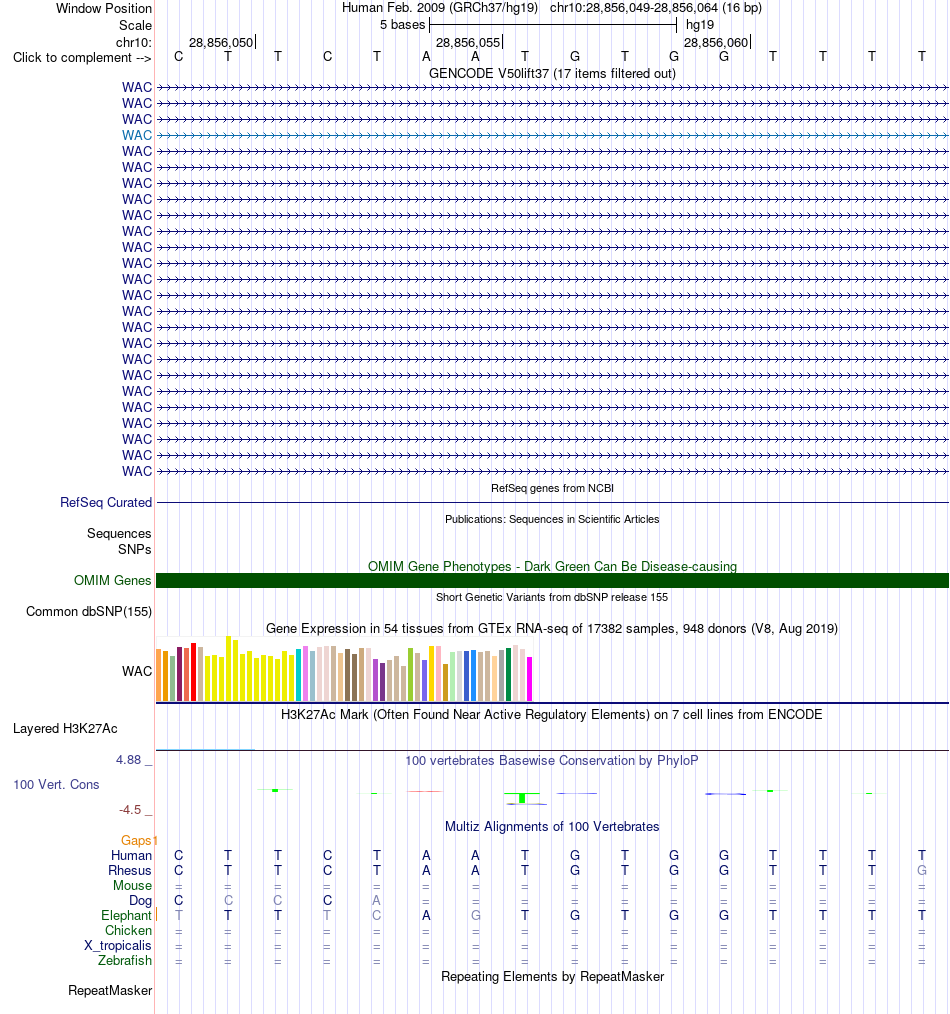Screen dimensions: 950x1014
Task: Click the orange Gaps label
Action: [x=136, y=840]
